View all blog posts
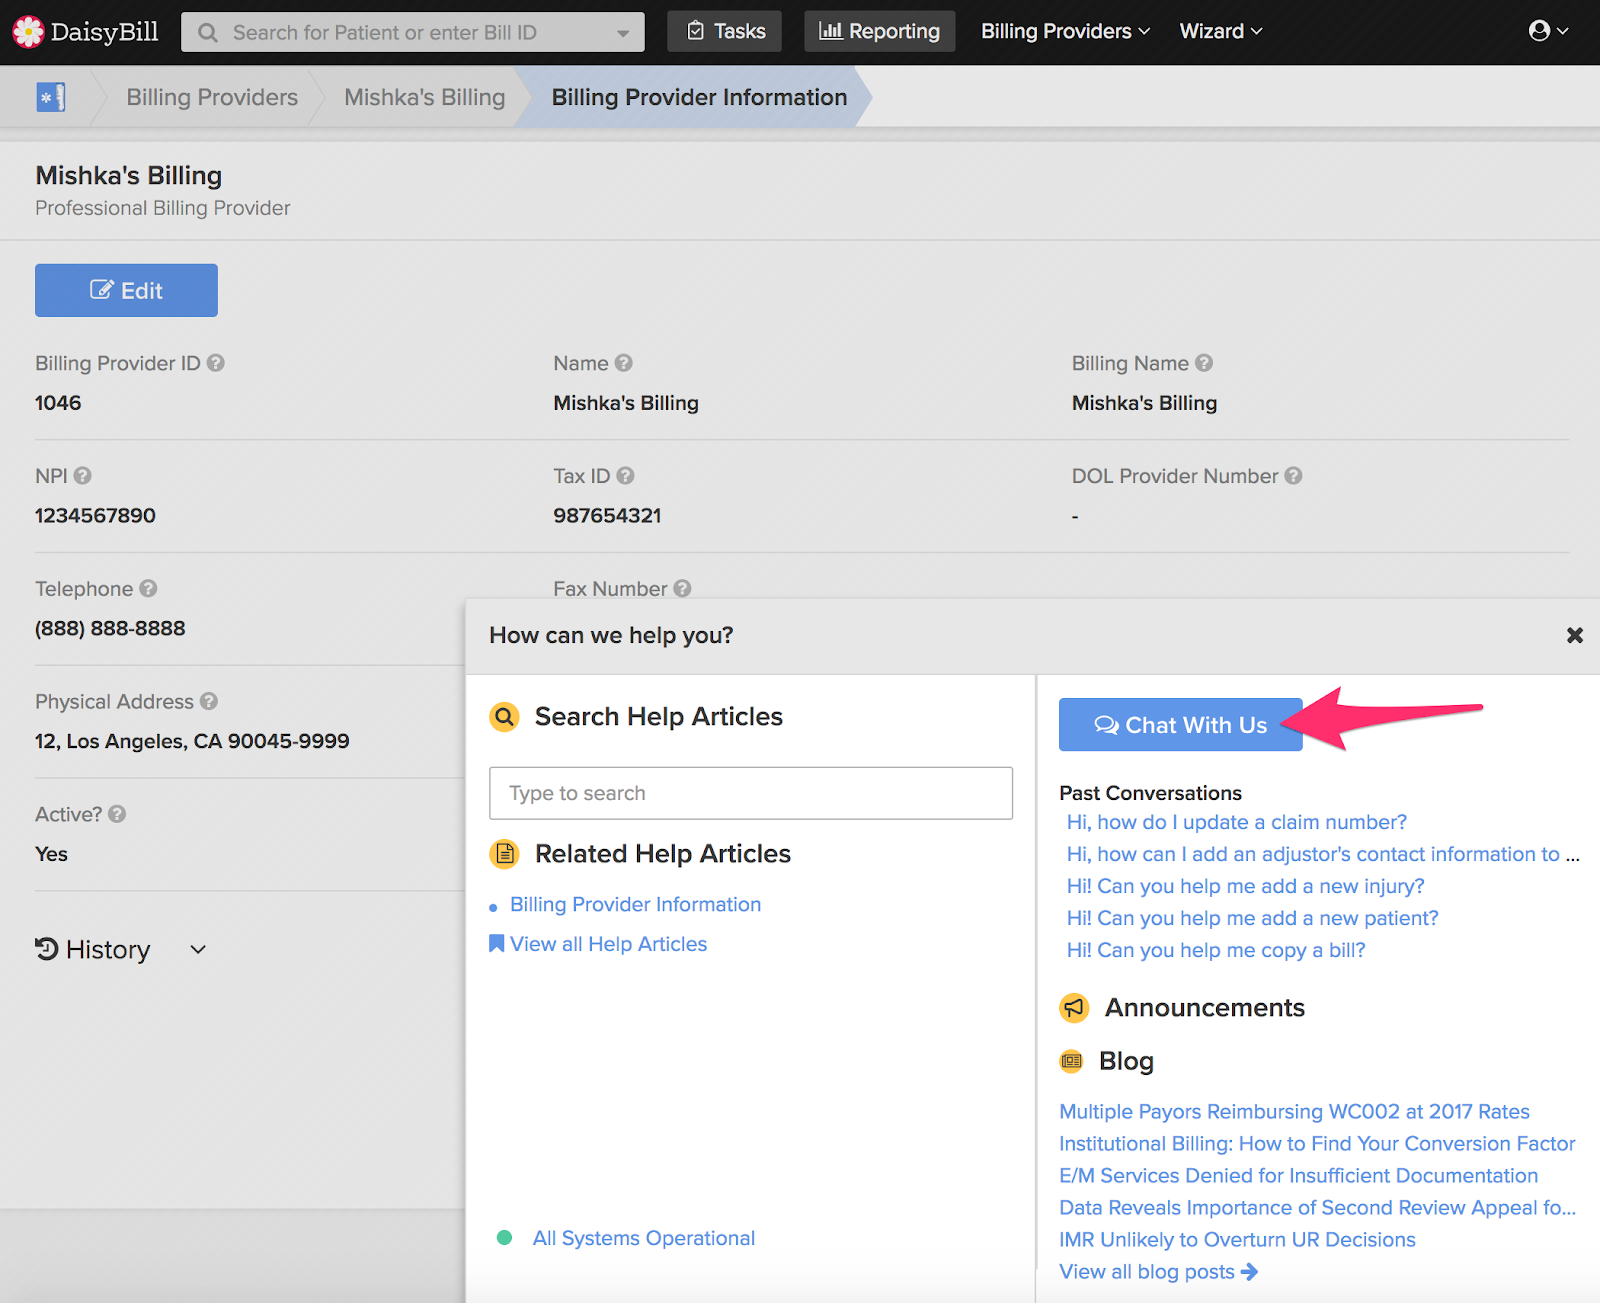 1158,1271
